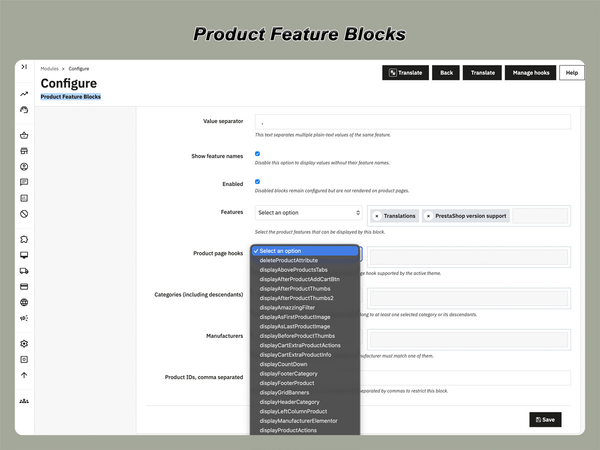Choose 'Select an option' in hooks list
The width and height of the screenshot is (600, 450).
coord(305,251)
